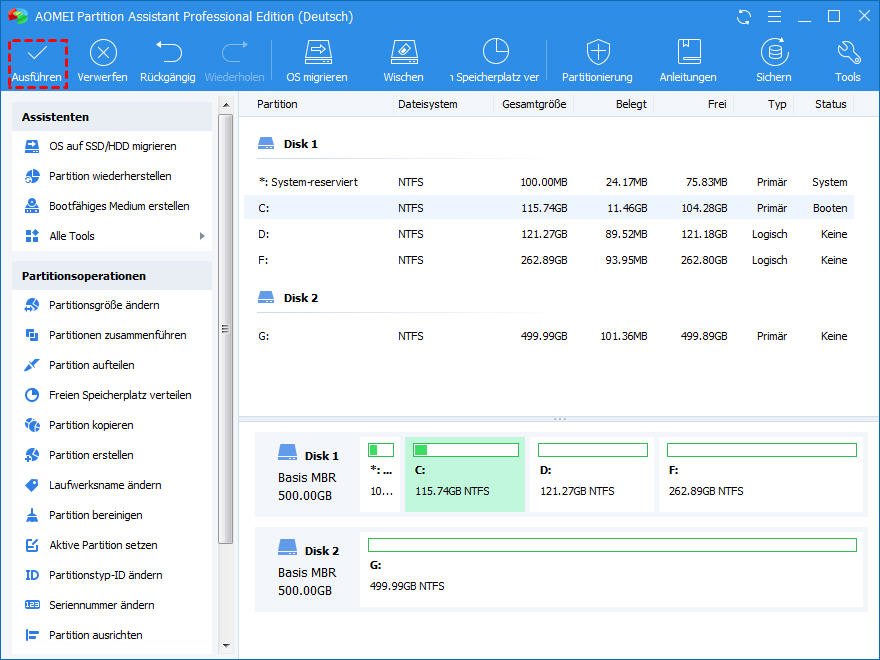Select the D: partition row in the table
This screenshot has width=880, height=660.
pyautogui.click(x=550, y=234)
